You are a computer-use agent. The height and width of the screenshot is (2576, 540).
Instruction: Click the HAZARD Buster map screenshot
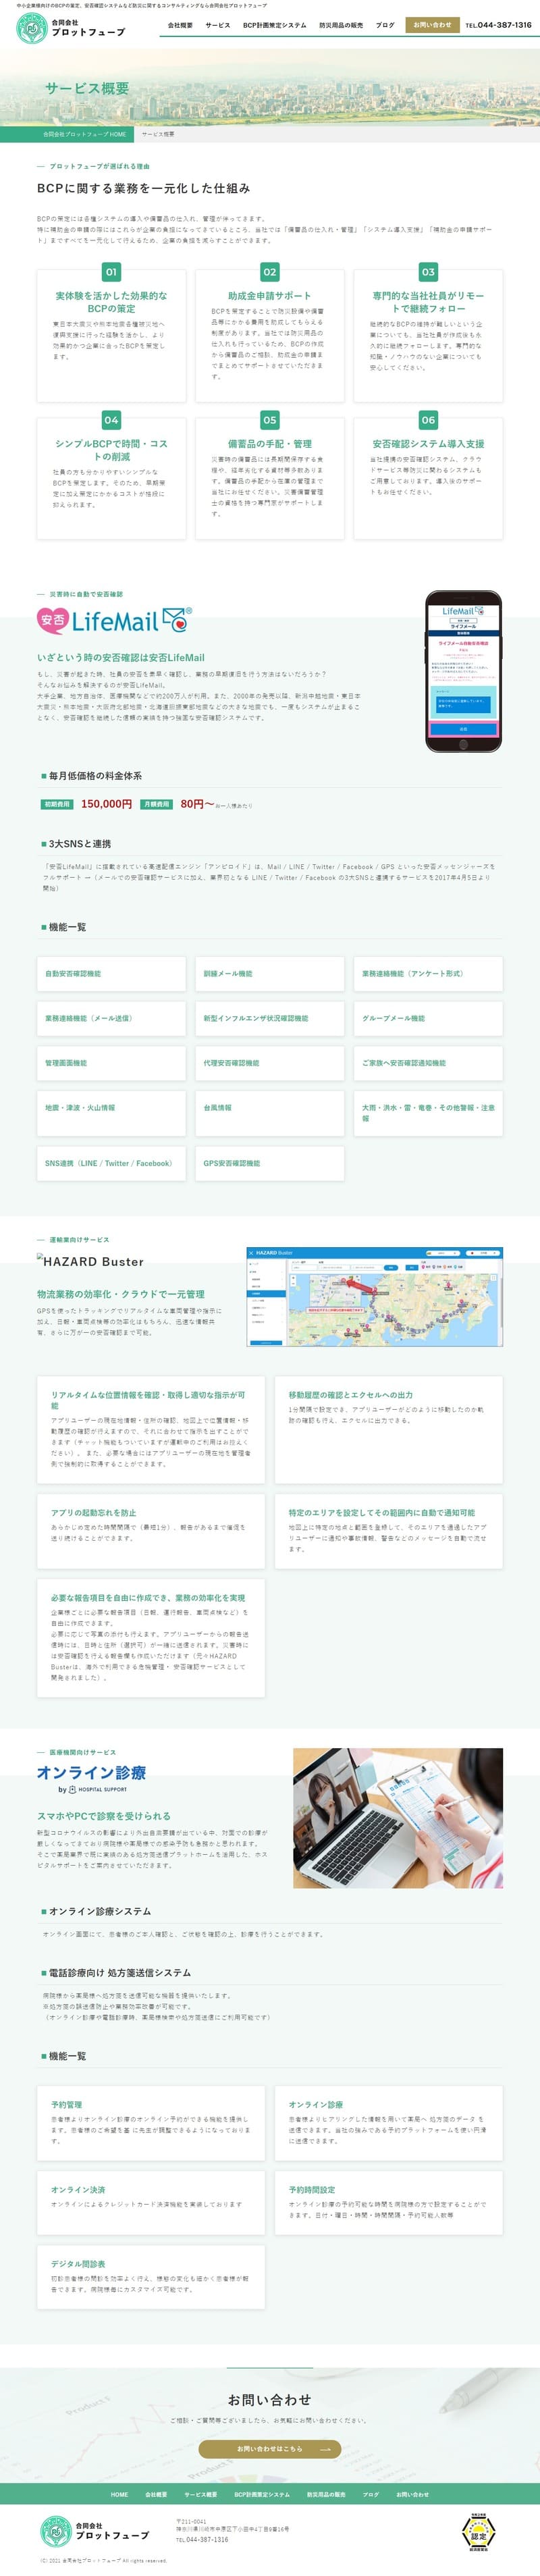point(375,1297)
